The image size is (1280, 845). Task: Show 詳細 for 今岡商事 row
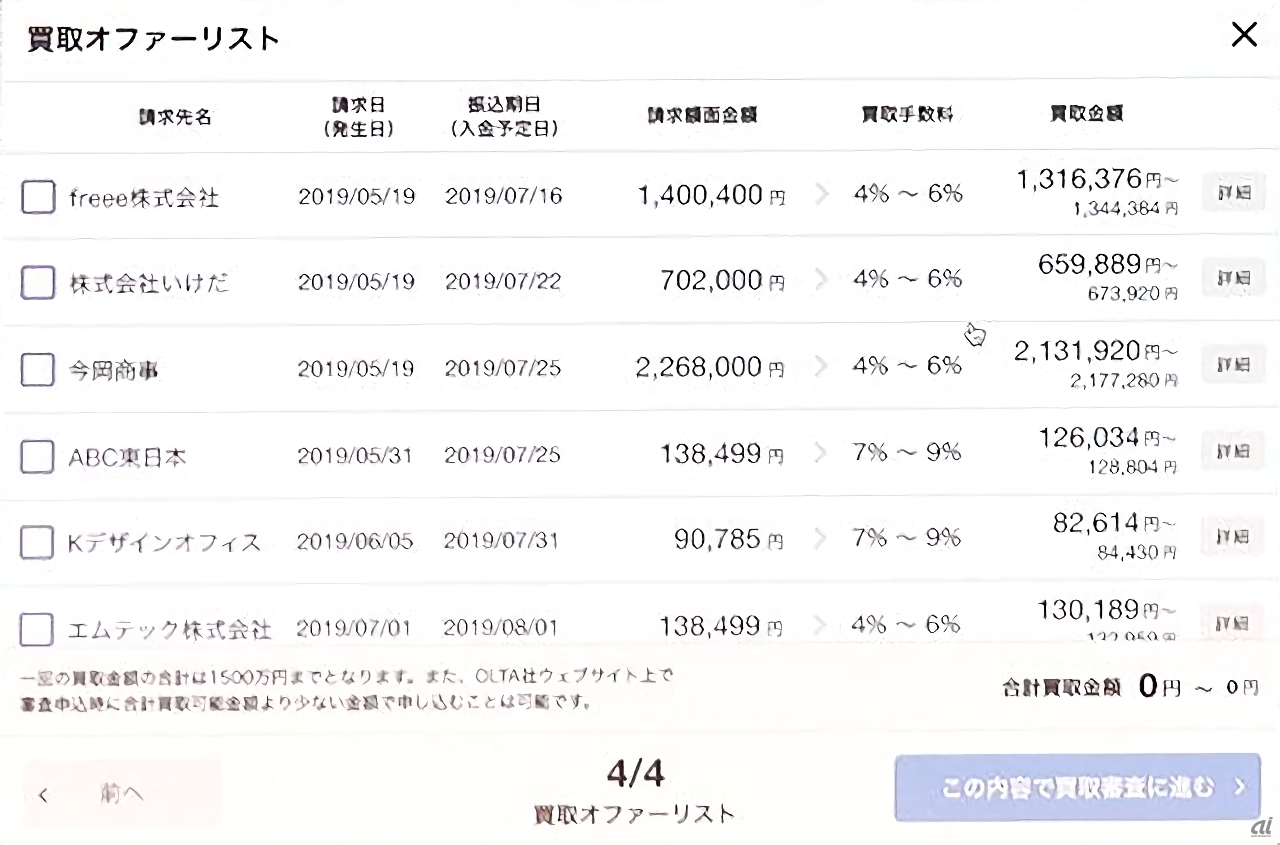[x=1233, y=365]
